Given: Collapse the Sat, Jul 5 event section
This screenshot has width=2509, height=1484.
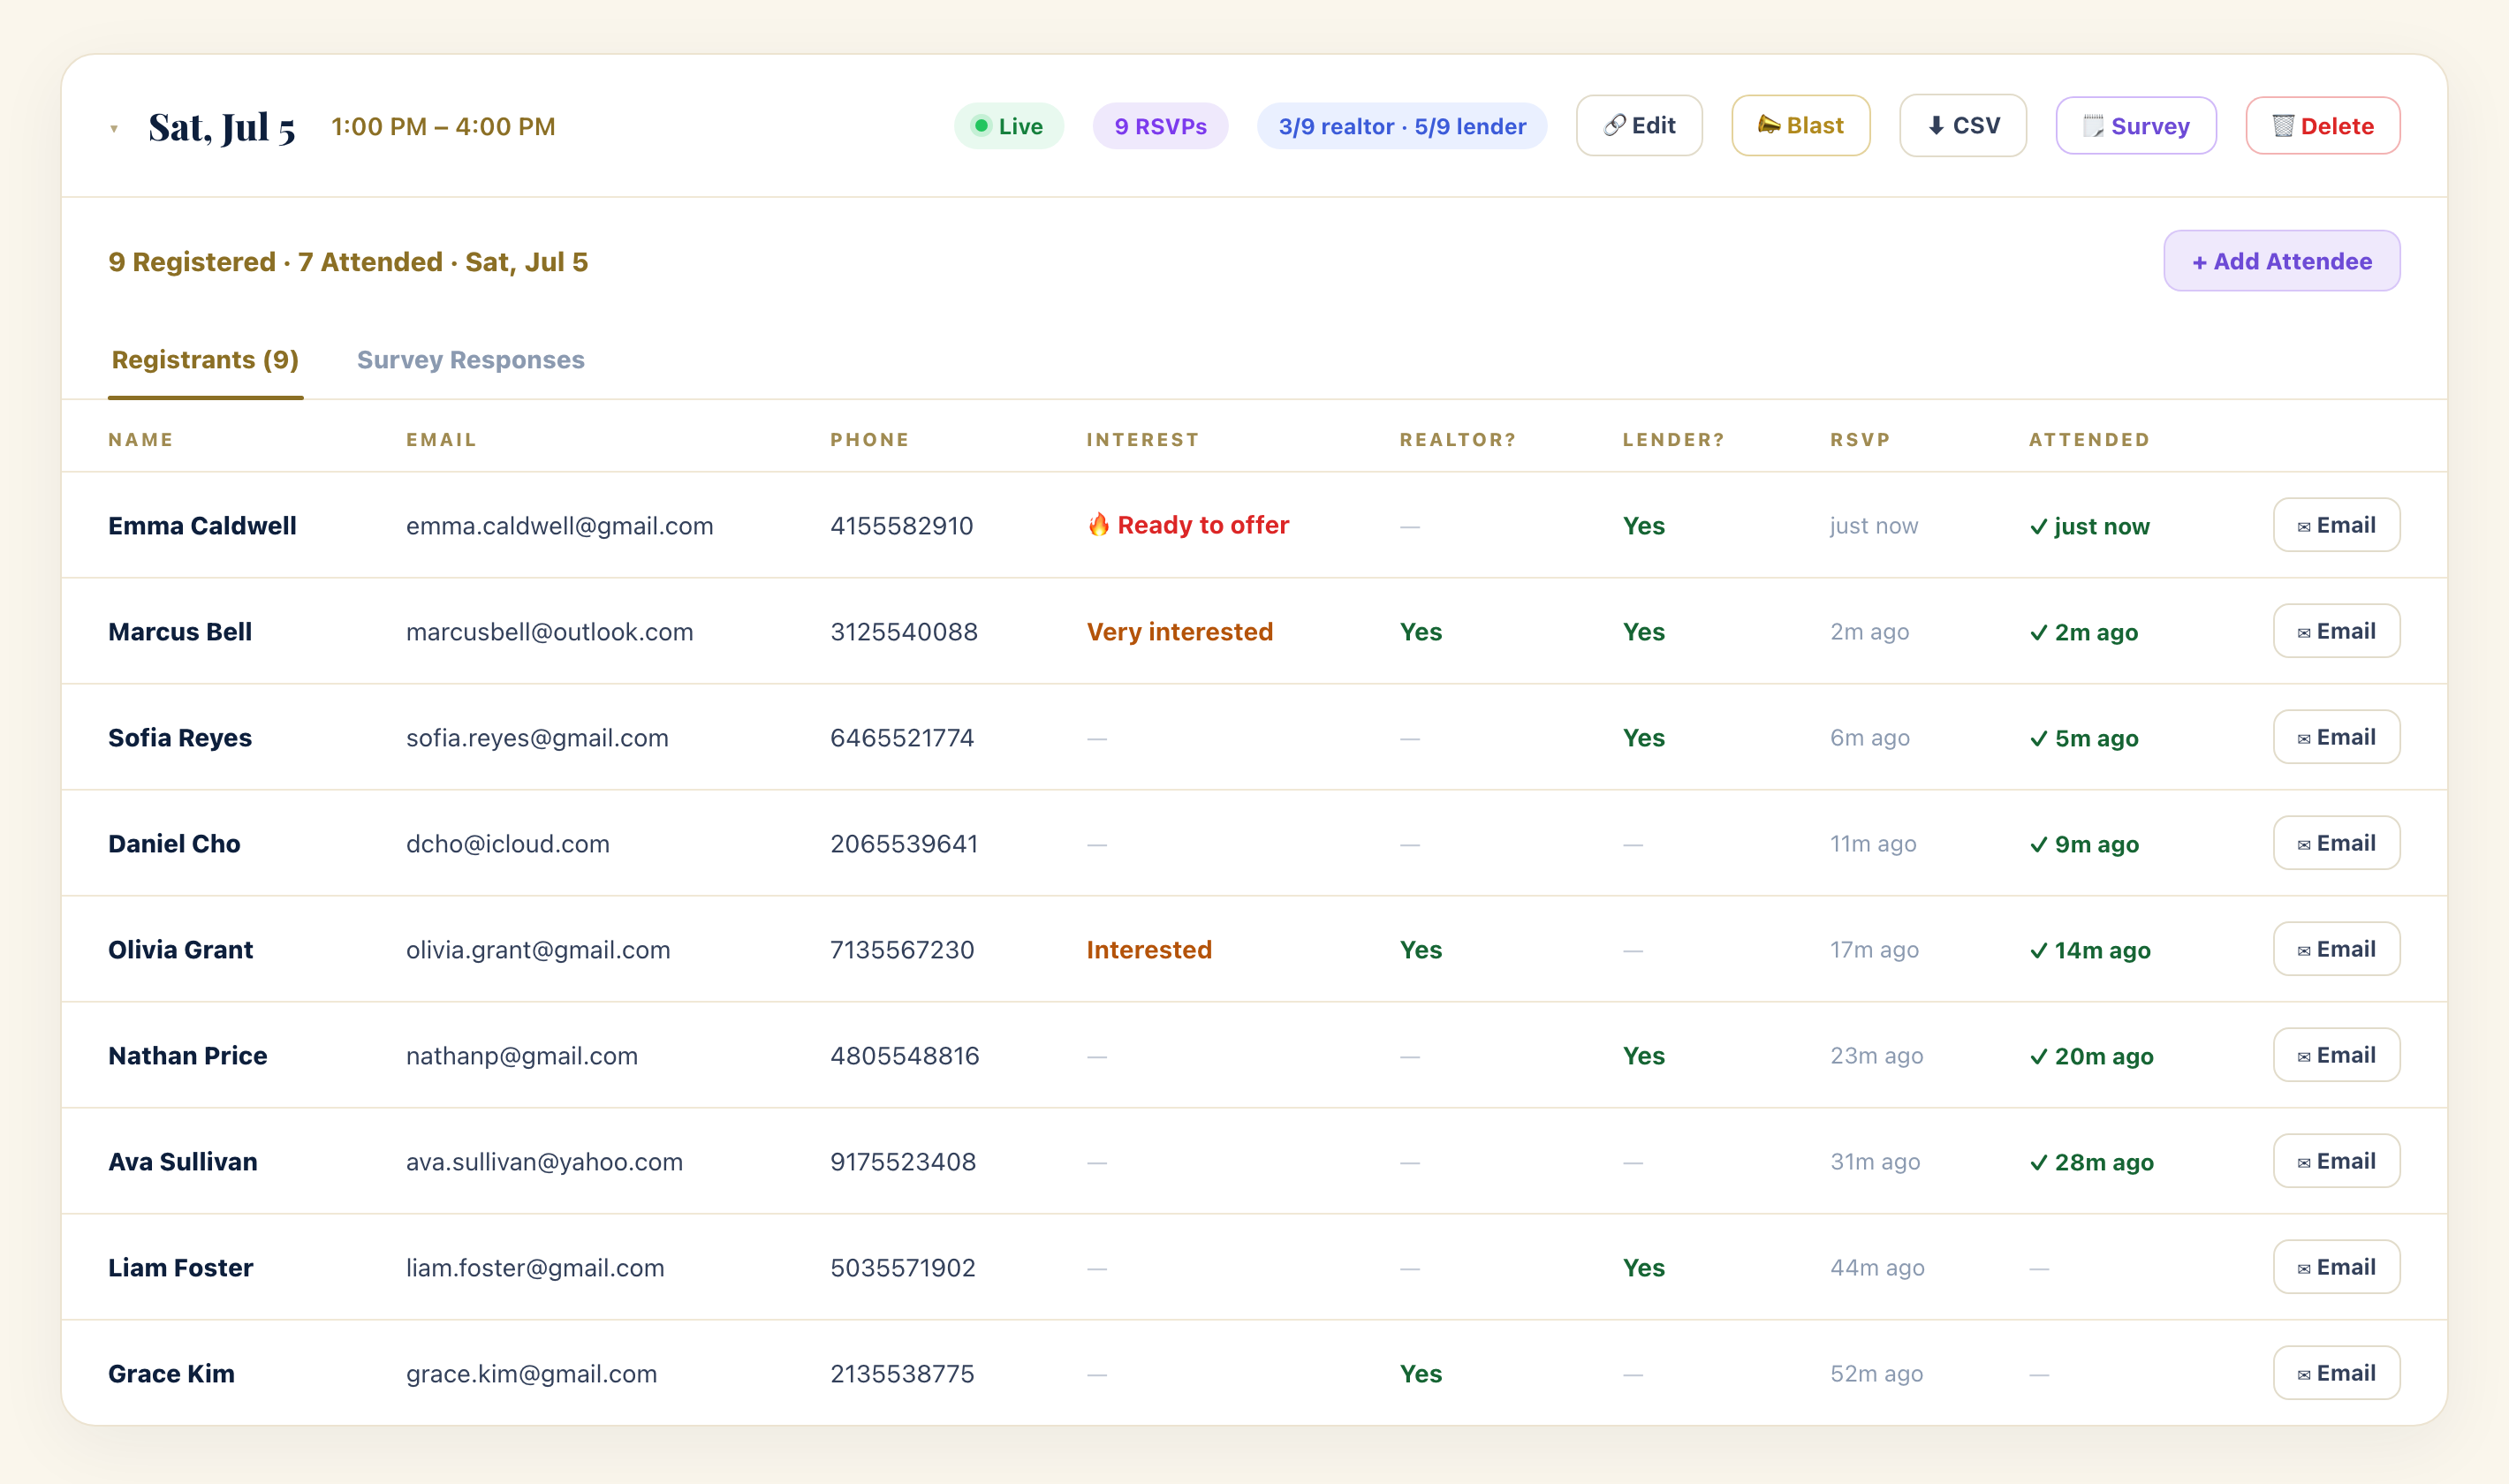Looking at the screenshot, I should pyautogui.click(x=114, y=128).
